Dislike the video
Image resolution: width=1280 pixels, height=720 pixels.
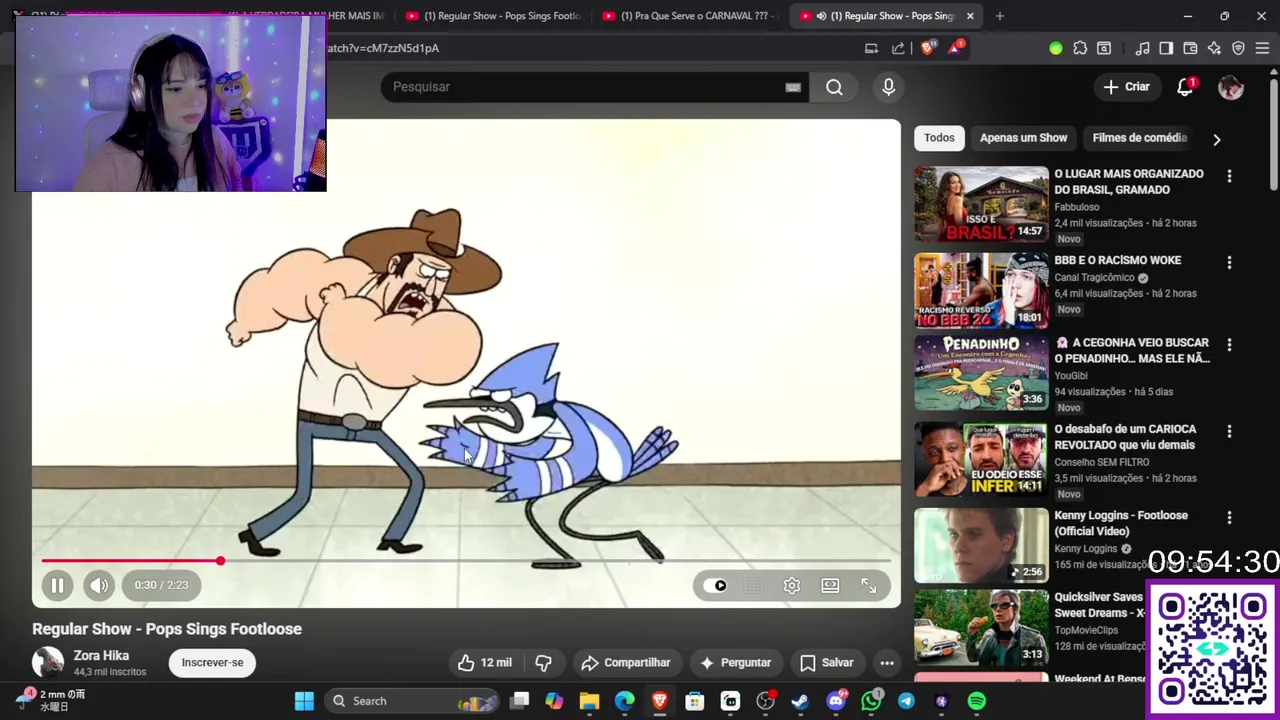pos(543,663)
